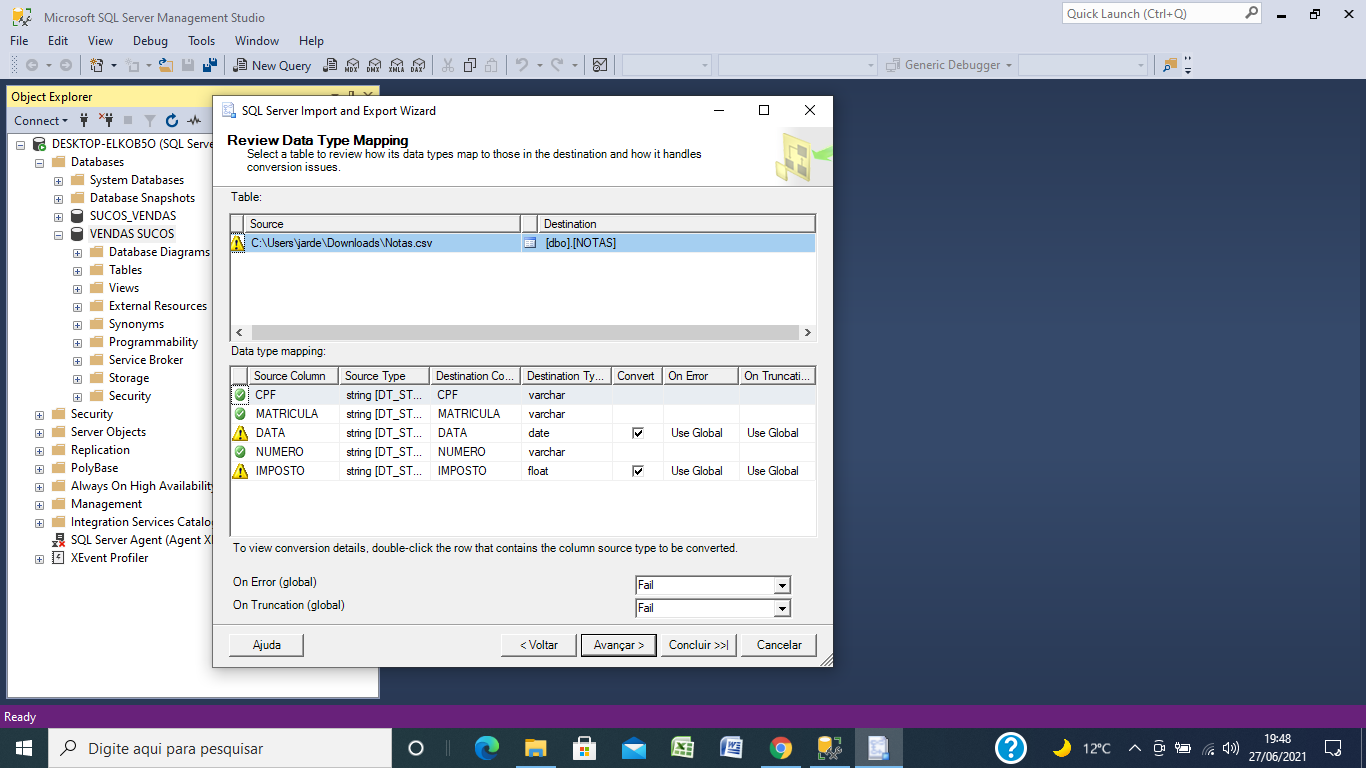
Task: Click the New Query toolbar button
Action: pyautogui.click(x=272, y=65)
